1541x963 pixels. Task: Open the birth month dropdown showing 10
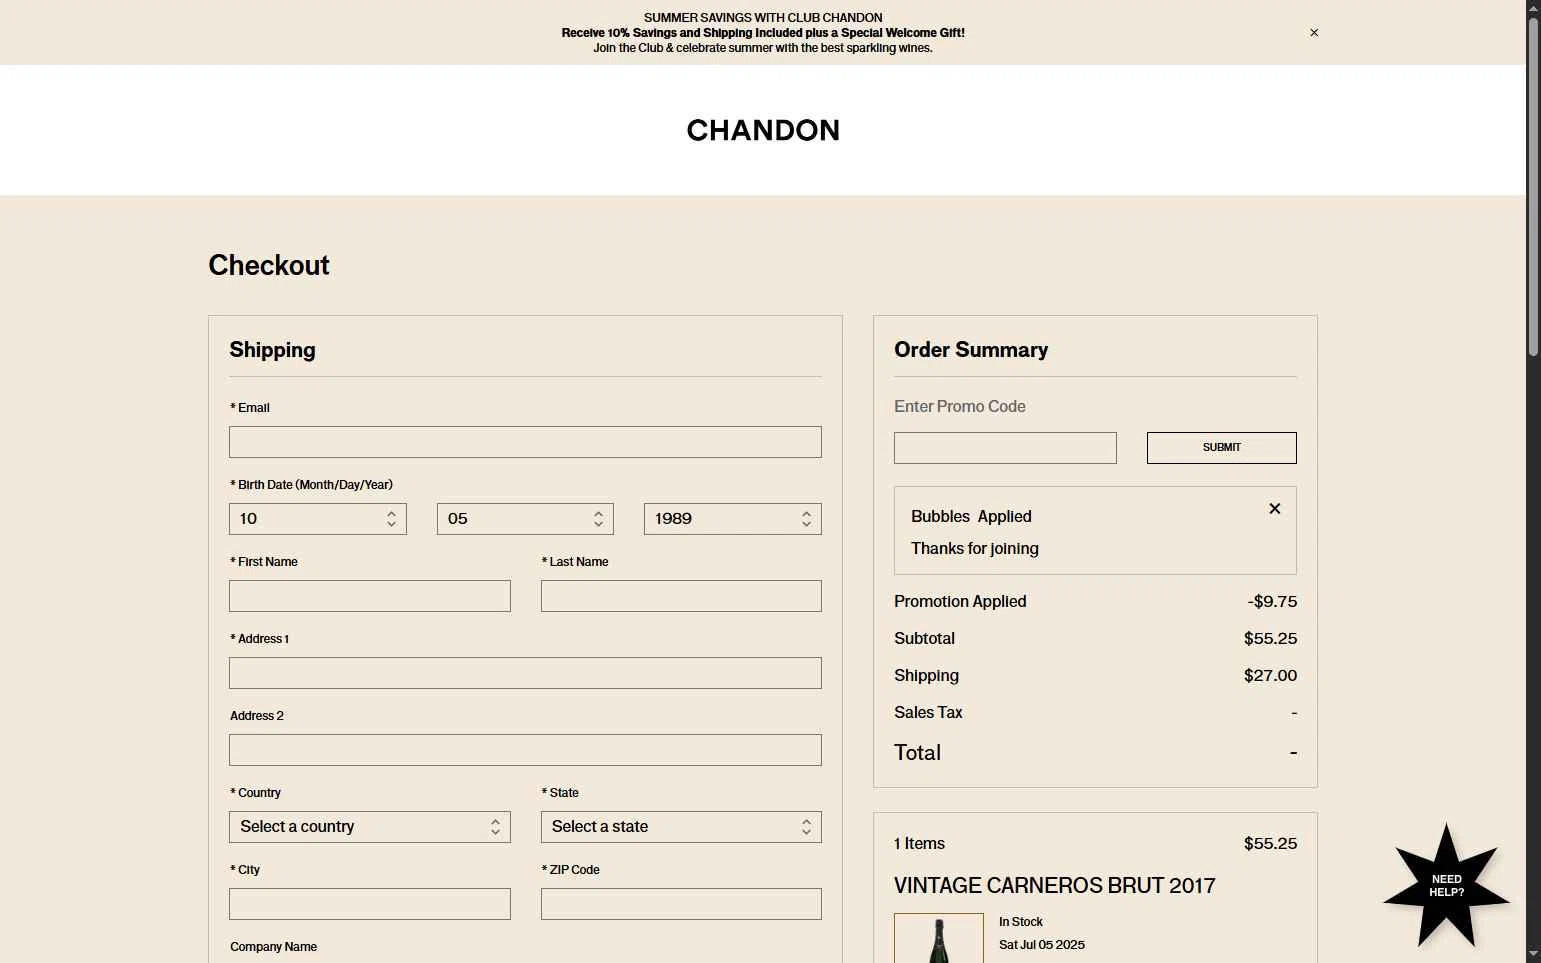tap(318, 519)
